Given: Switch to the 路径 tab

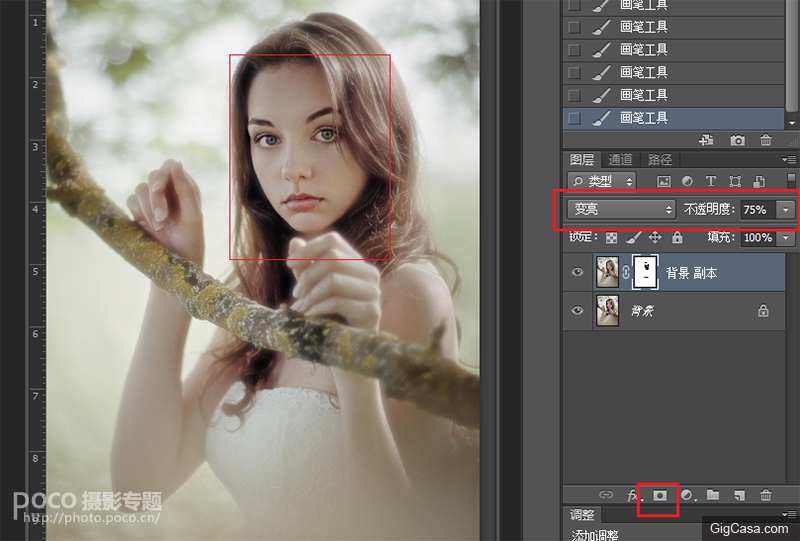Looking at the screenshot, I should click(x=660, y=160).
